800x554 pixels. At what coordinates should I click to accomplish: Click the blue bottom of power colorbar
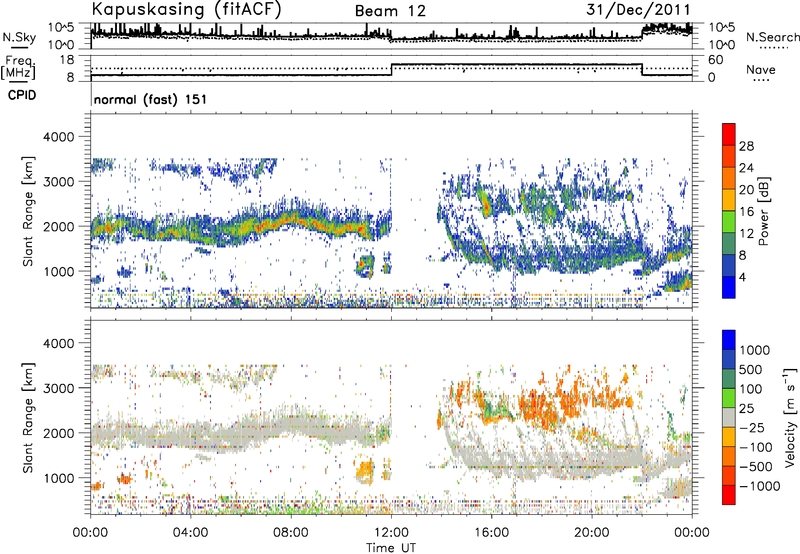tap(729, 287)
